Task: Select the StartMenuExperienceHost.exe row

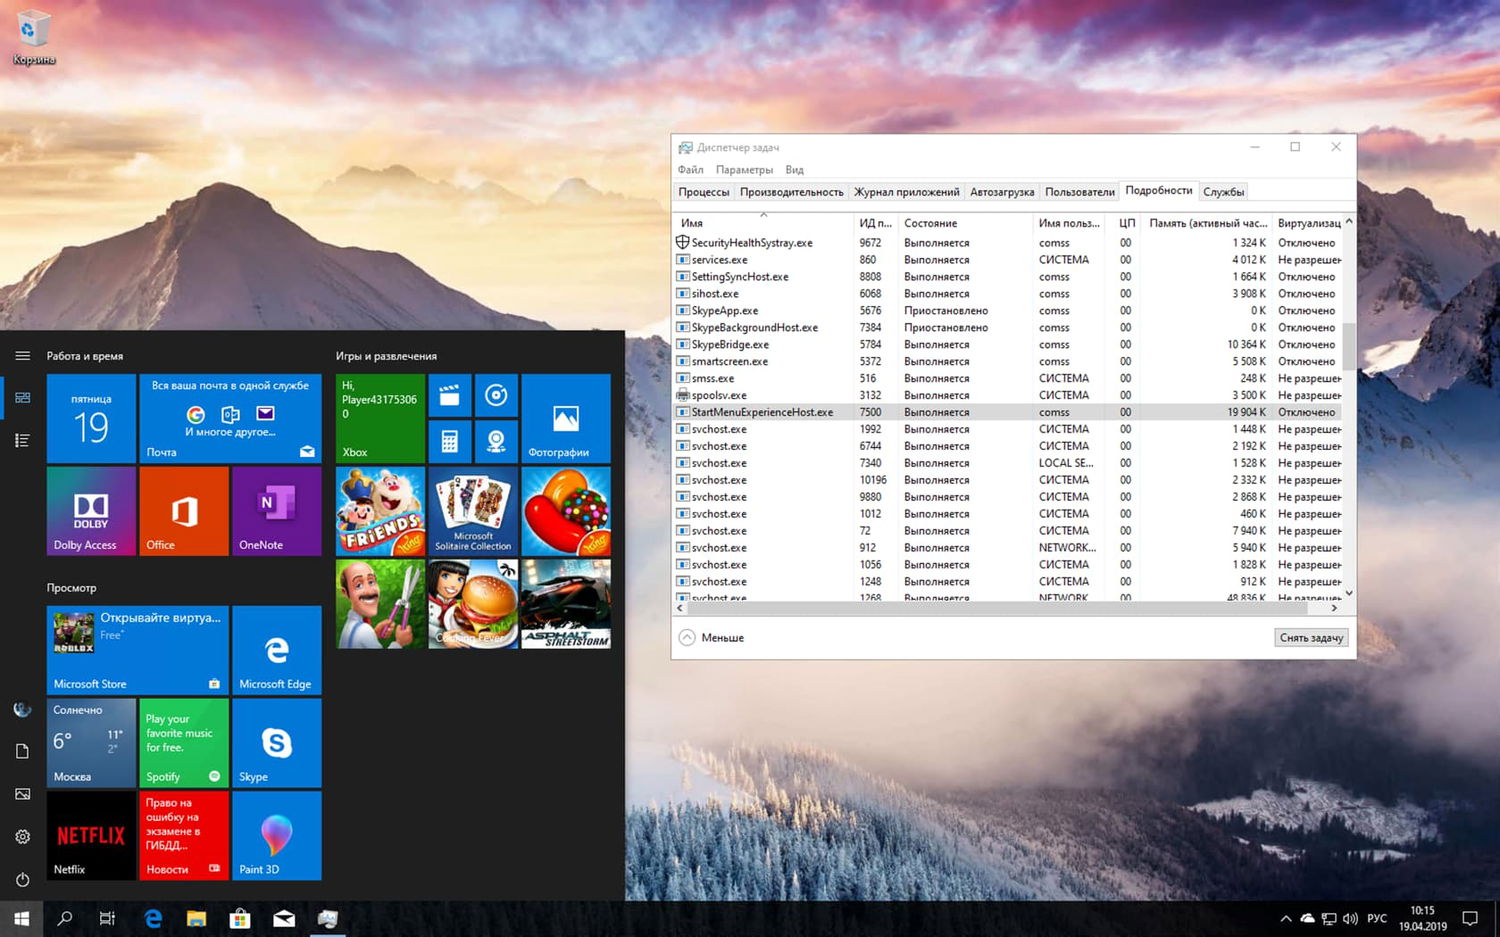Action: pos(1007,412)
